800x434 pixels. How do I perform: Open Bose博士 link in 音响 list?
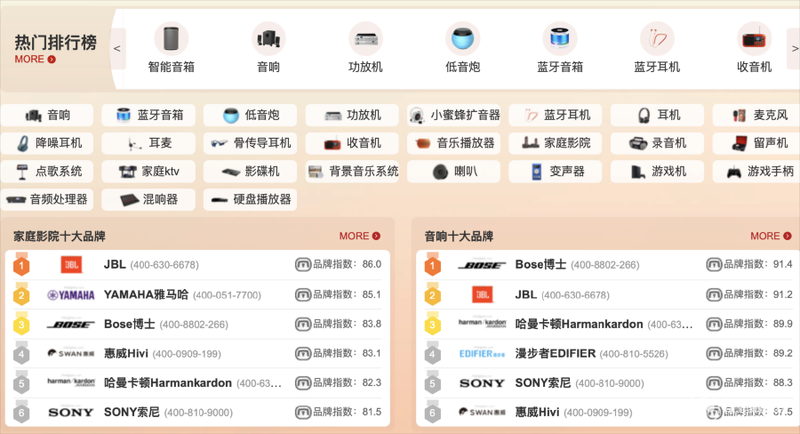541,265
